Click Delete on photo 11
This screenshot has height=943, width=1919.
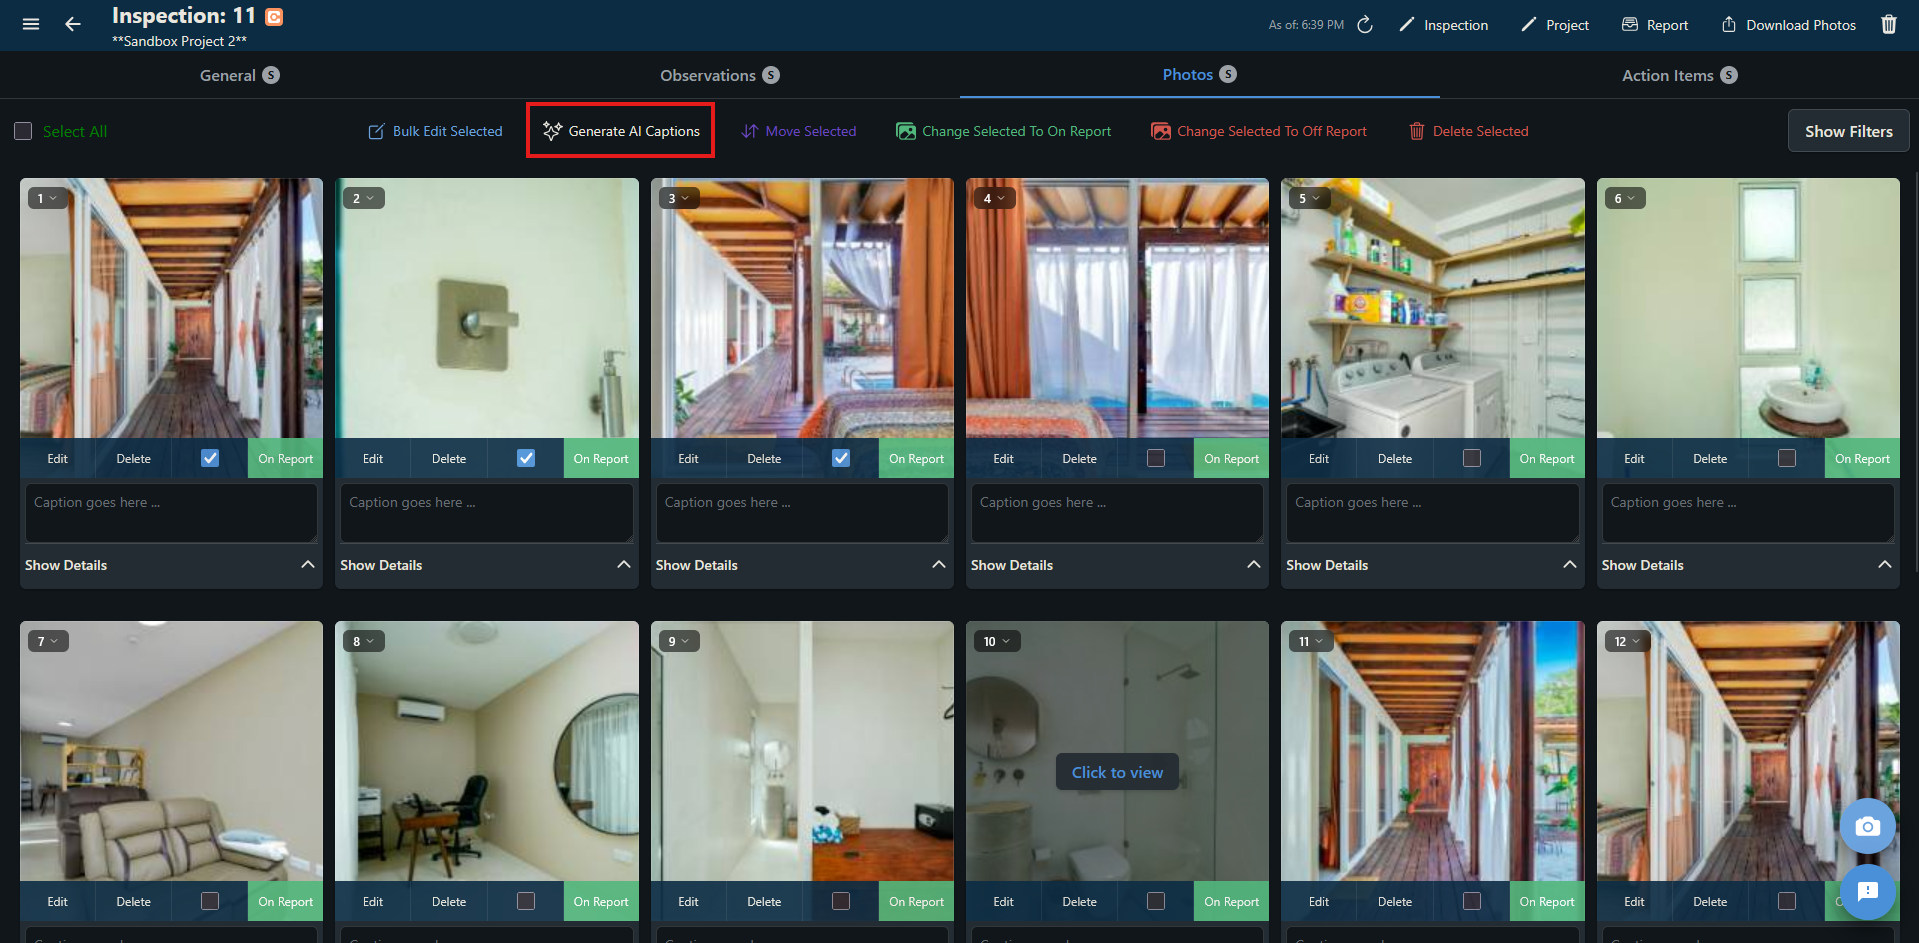(x=1395, y=901)
